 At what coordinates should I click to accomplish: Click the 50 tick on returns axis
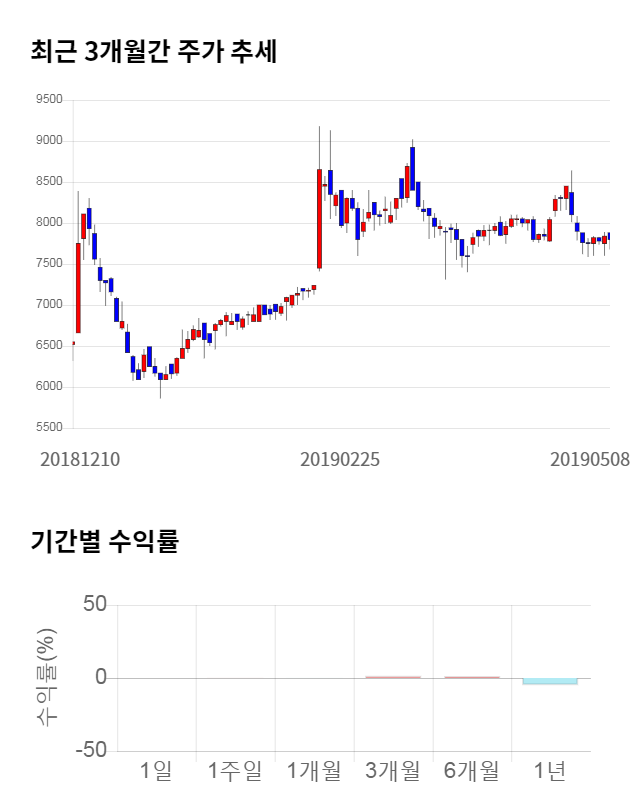95,605
